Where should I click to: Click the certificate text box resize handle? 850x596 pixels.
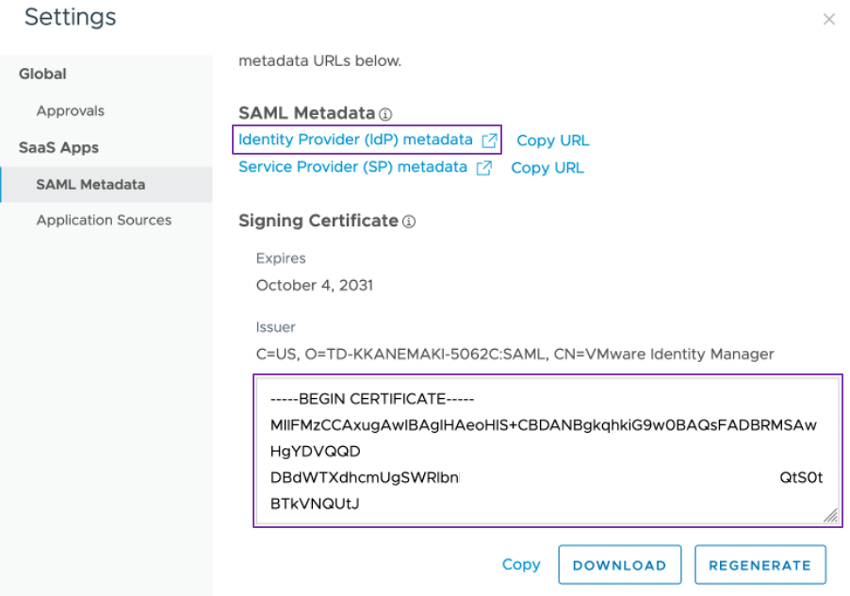(x=830, y=514)
